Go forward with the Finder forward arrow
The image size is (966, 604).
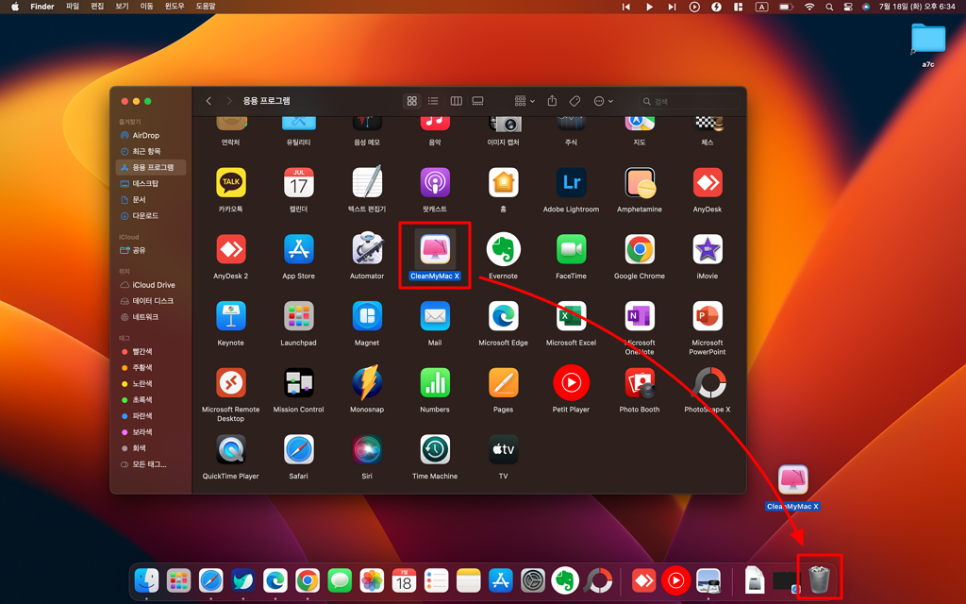229,101
